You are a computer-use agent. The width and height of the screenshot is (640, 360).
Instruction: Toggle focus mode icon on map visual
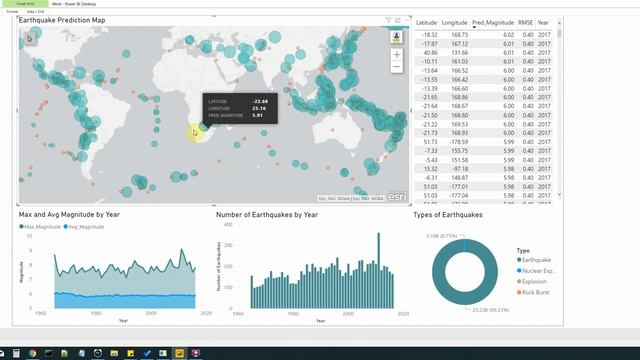[x=398, y=20]
